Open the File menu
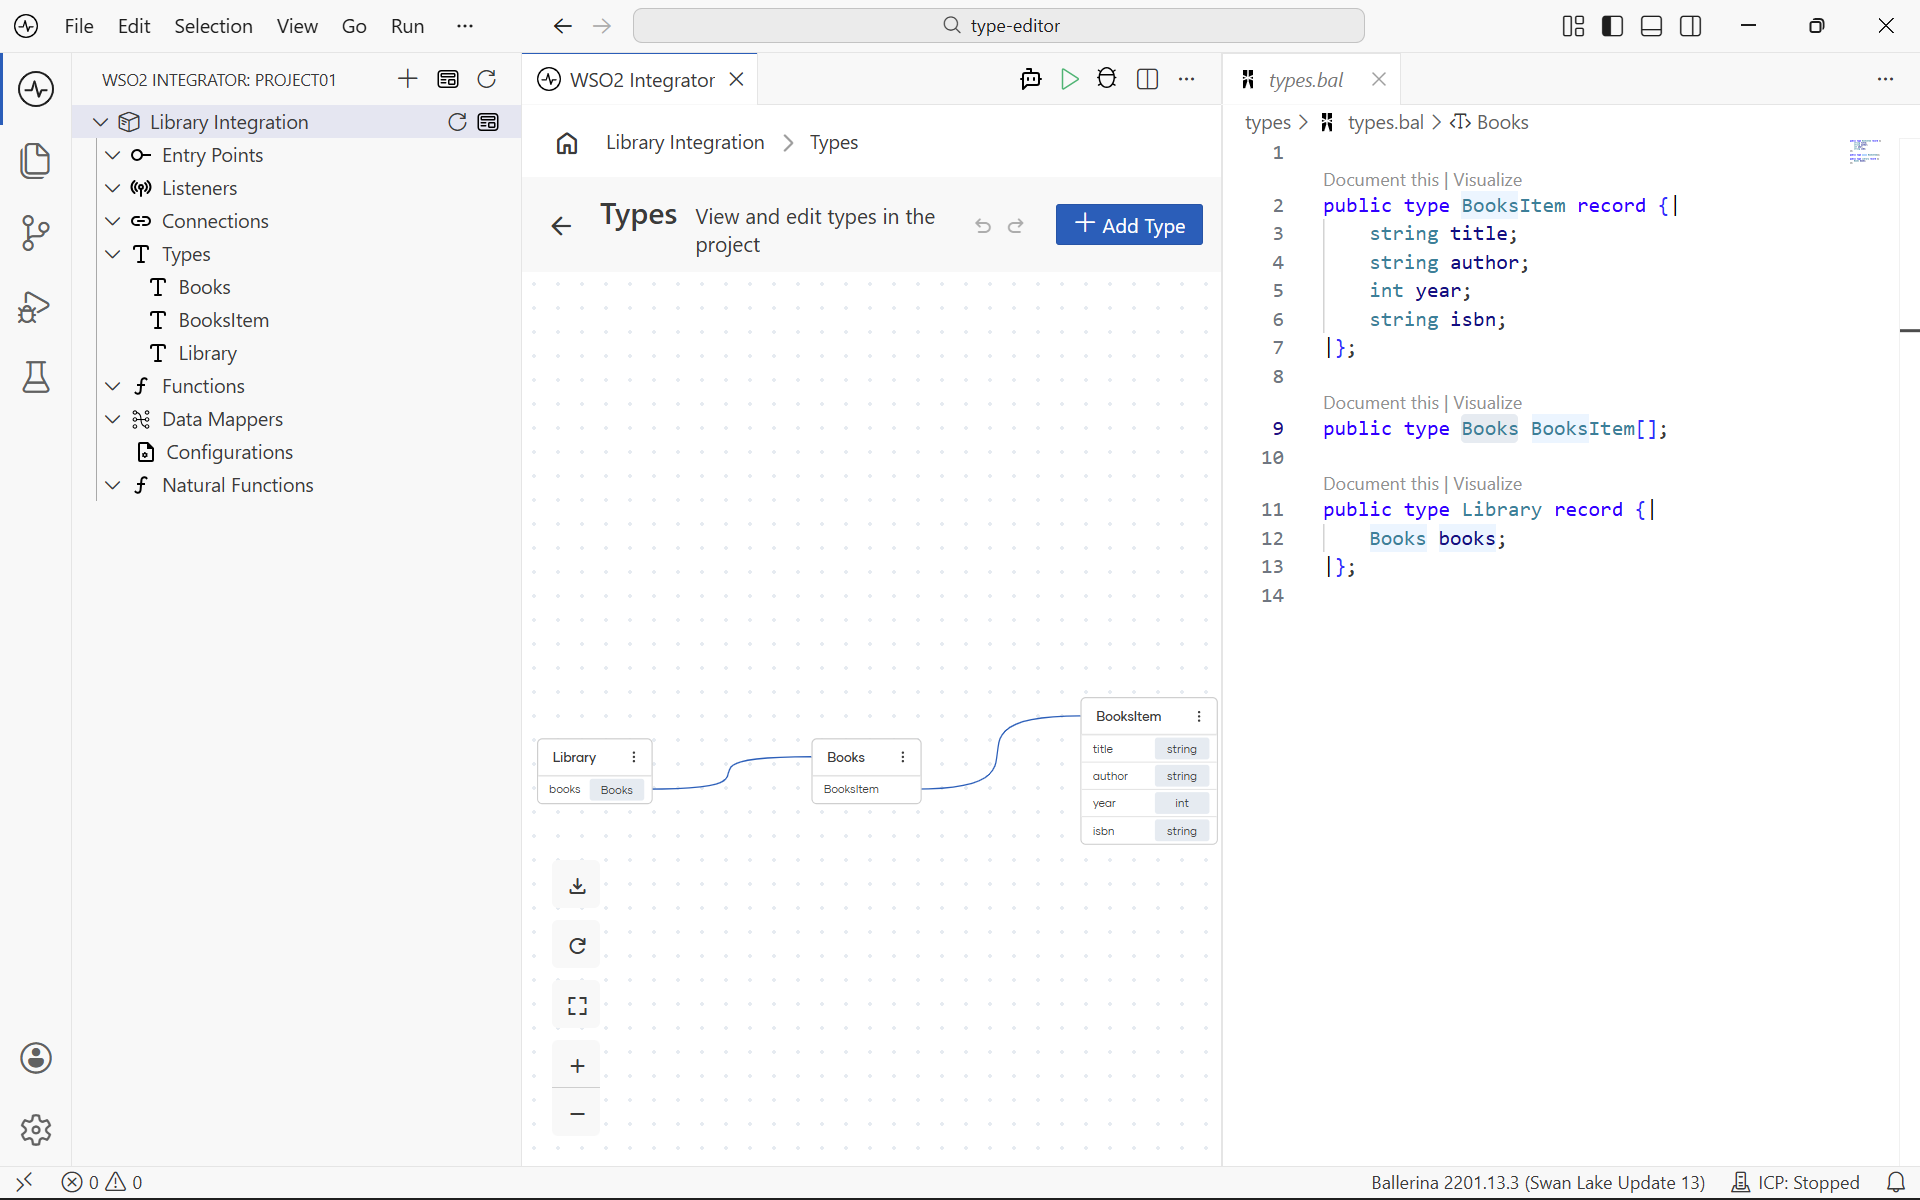1920x1200 pixels. [79, 26]
